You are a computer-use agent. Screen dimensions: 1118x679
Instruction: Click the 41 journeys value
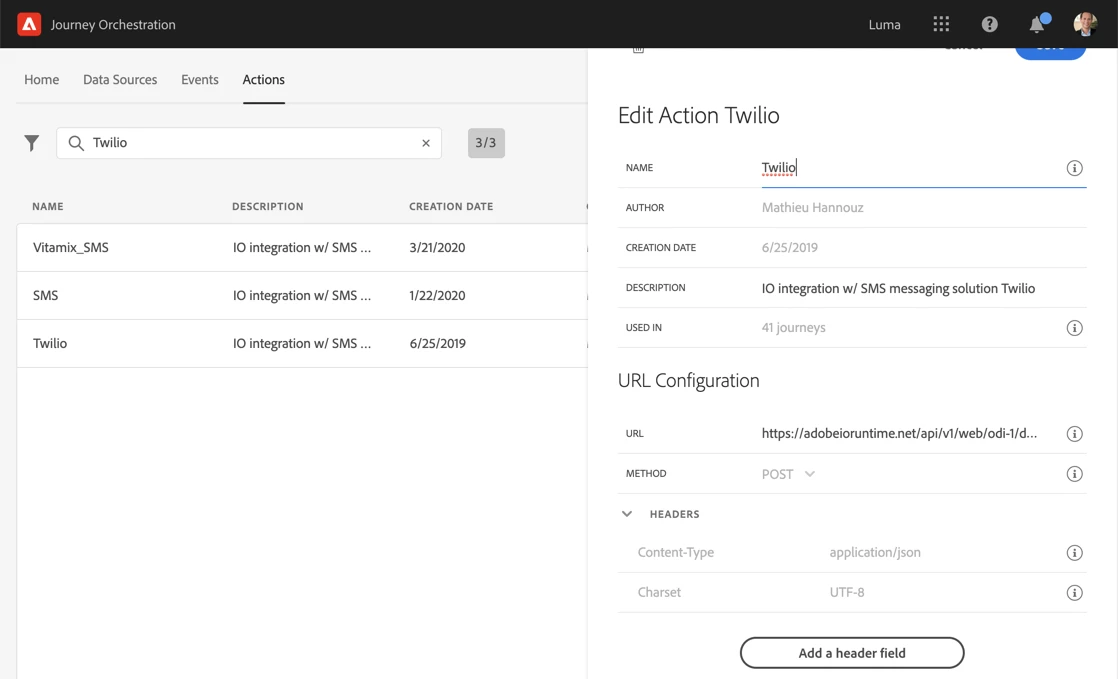794,328
